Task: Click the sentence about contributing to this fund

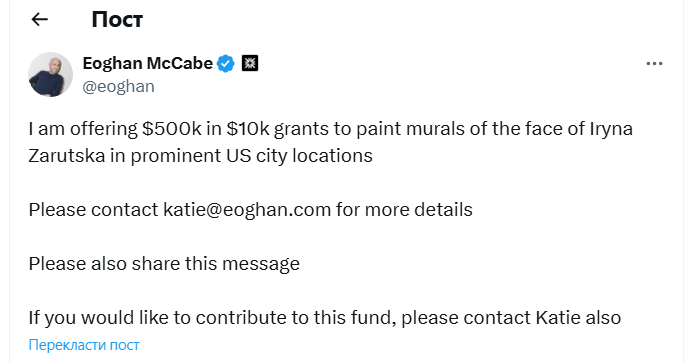Action: point(325,318)
